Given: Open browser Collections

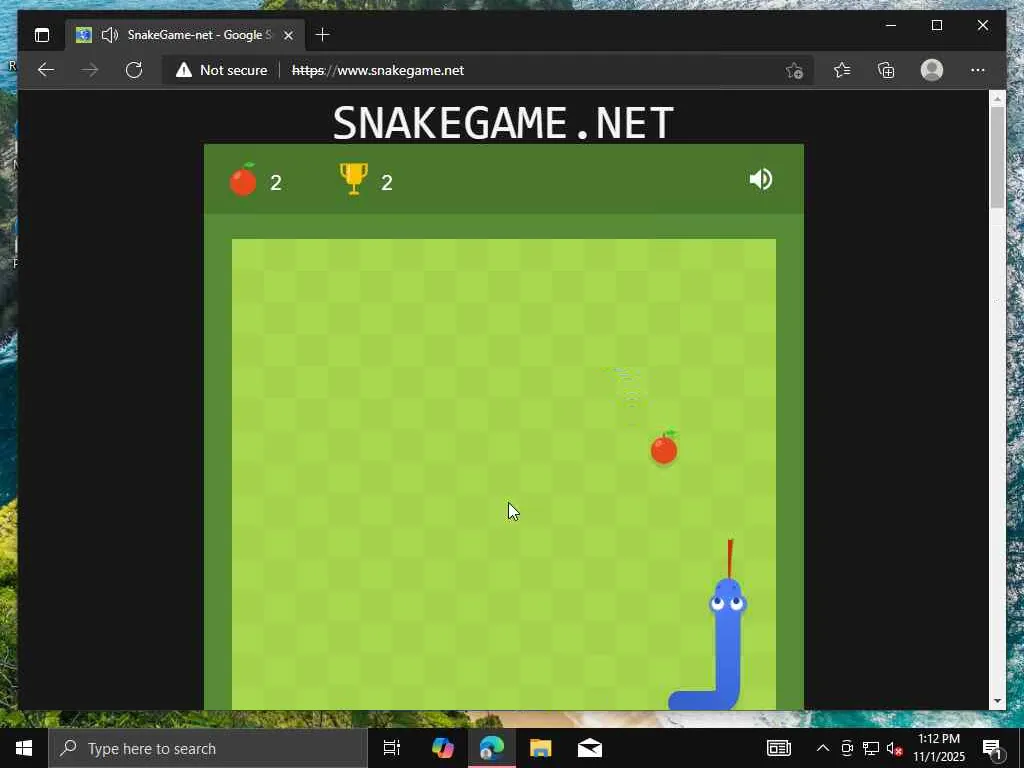Looking at the screenshot, I should coord(886,70).
